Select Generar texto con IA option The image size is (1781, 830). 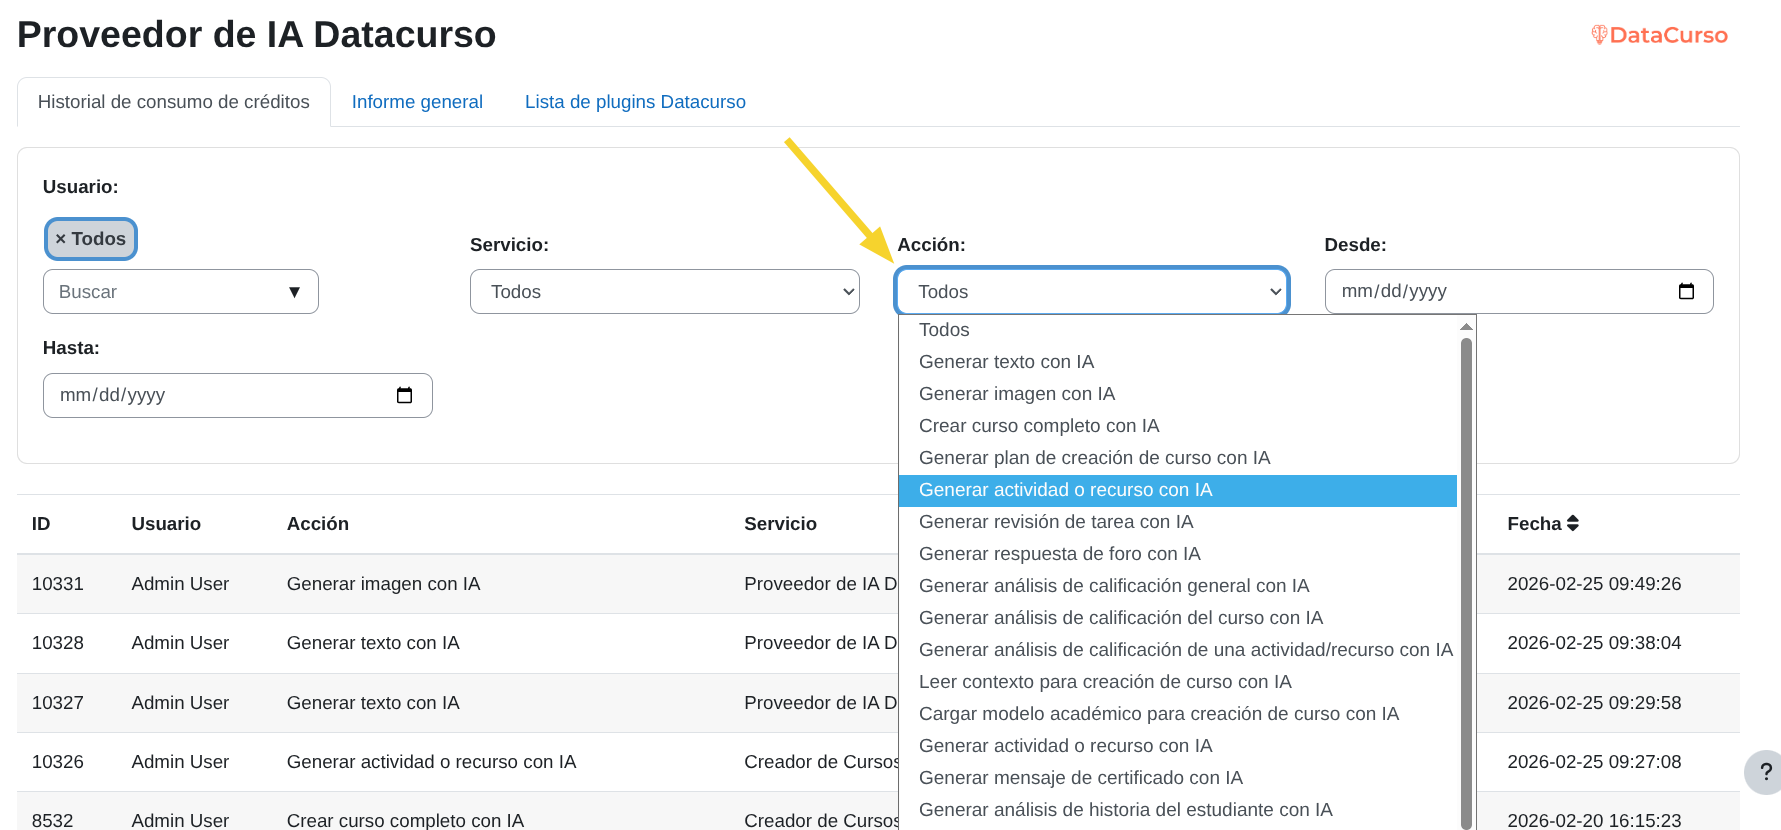[1006, 362]
